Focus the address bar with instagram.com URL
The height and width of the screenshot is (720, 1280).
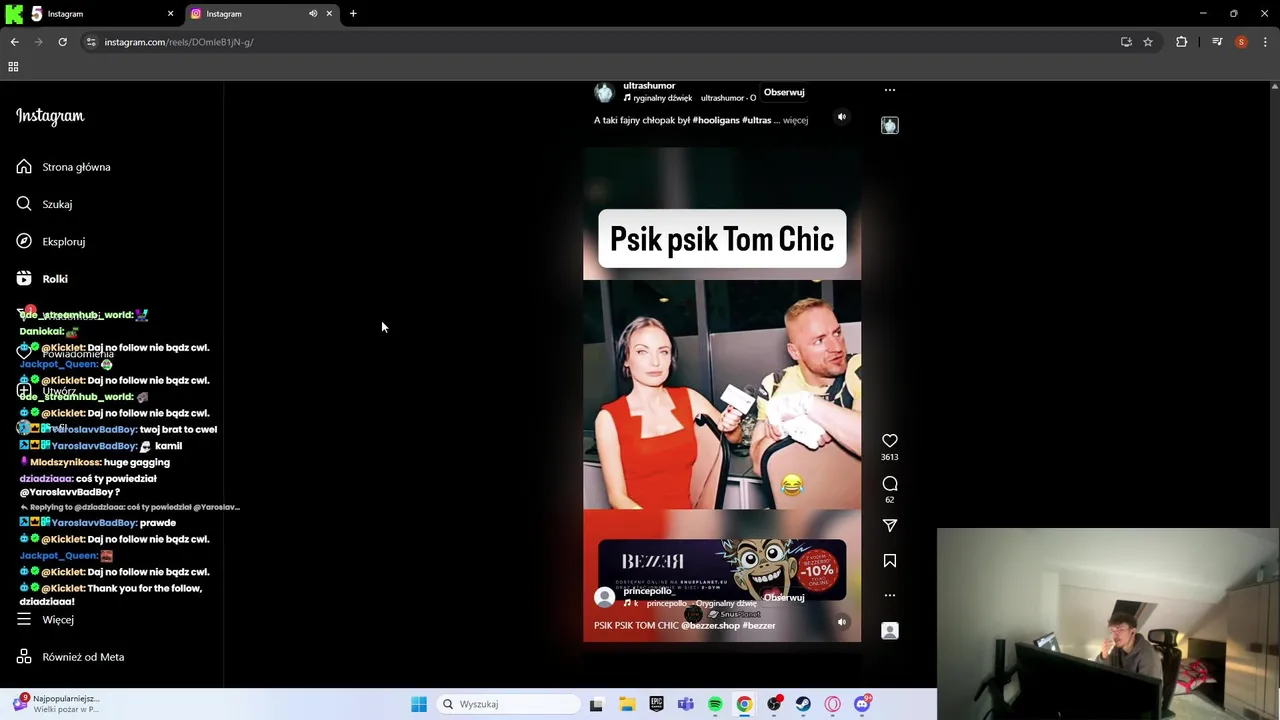(x=600, y=42)
